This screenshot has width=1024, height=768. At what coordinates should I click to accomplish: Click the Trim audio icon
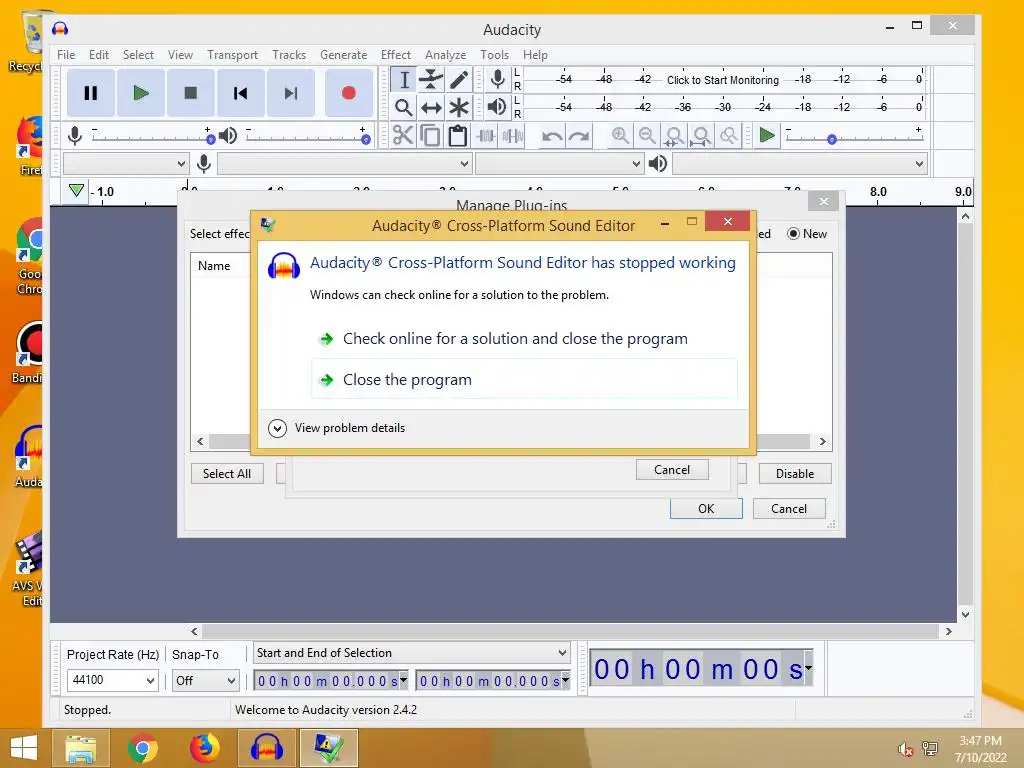click(x=486, y=136)
